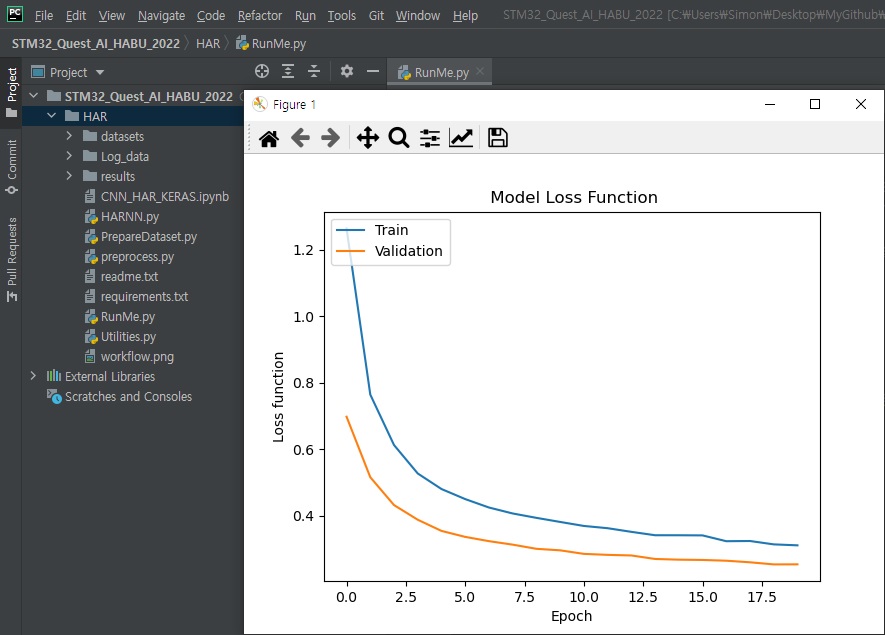Open the Project view dropdown
885x635 pixels.
100,72
